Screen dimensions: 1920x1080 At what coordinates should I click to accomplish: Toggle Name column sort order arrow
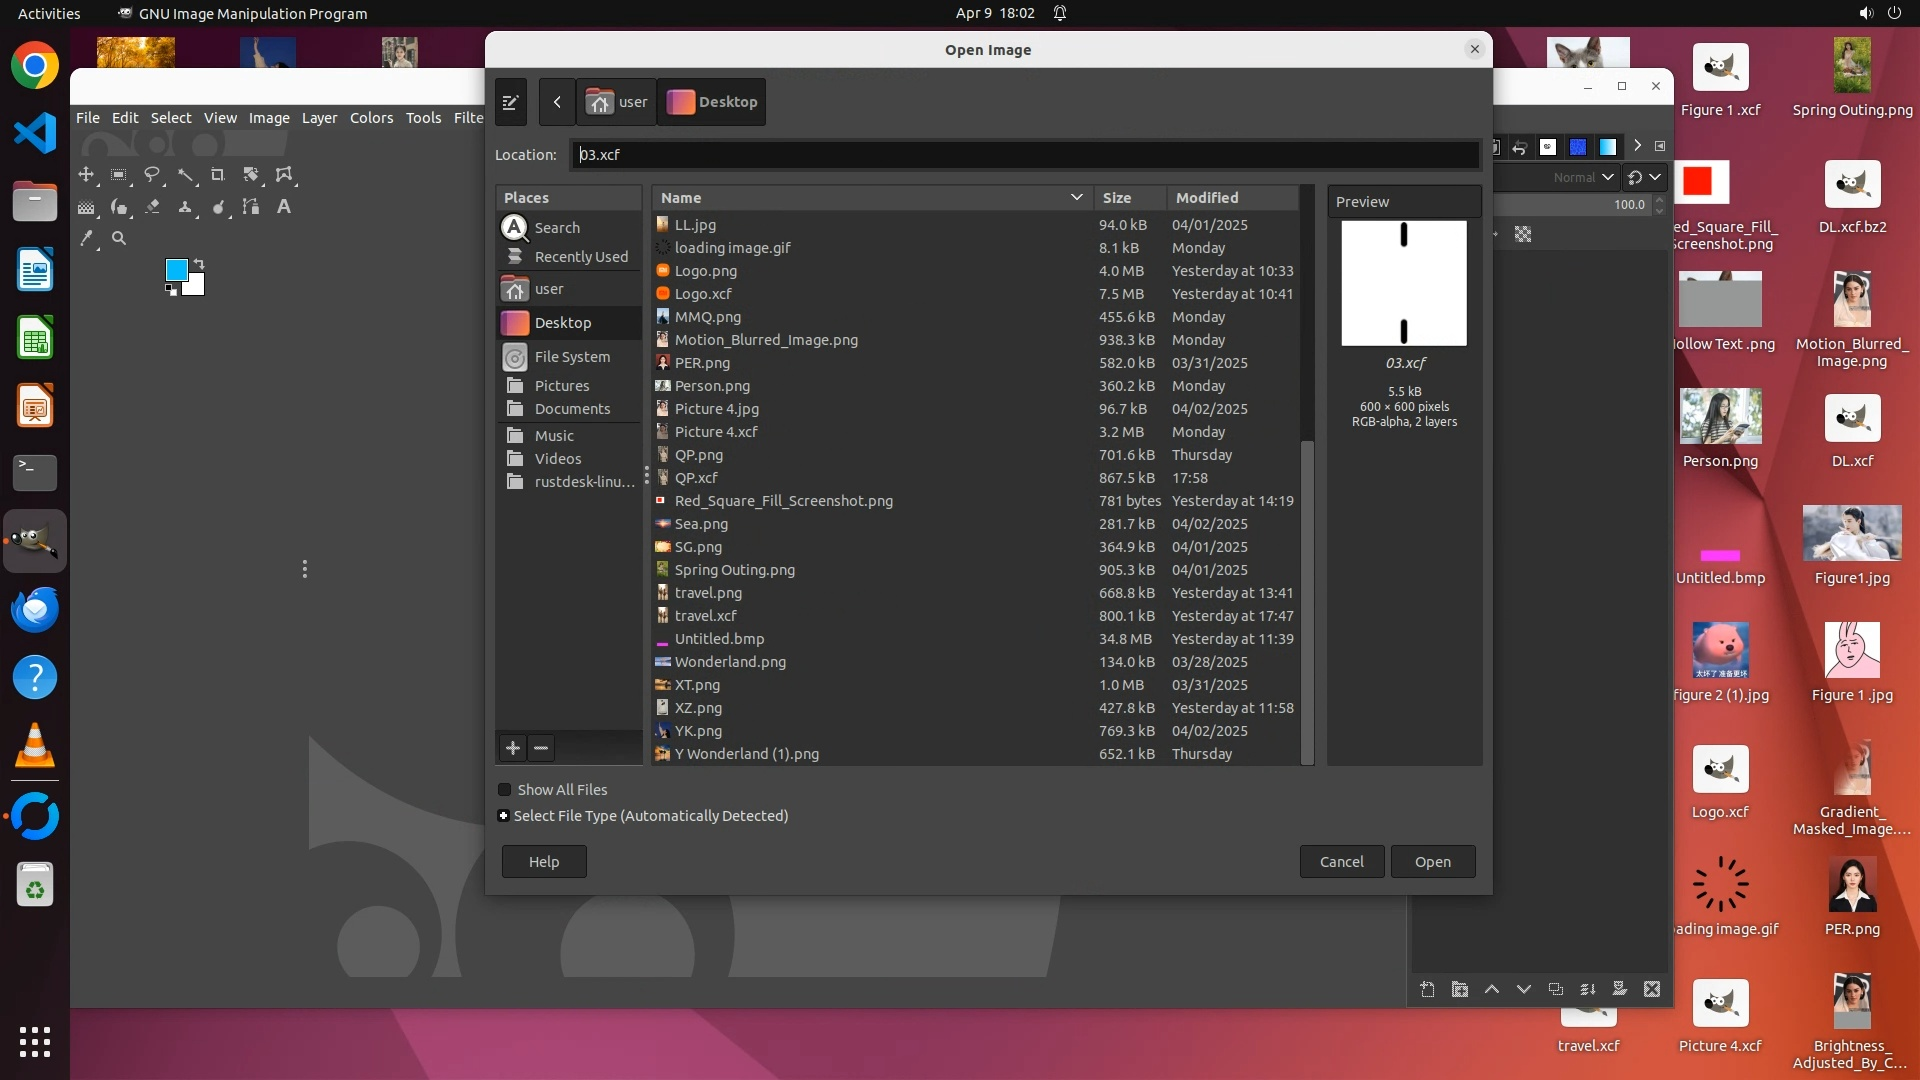(x=1076, y=198)
